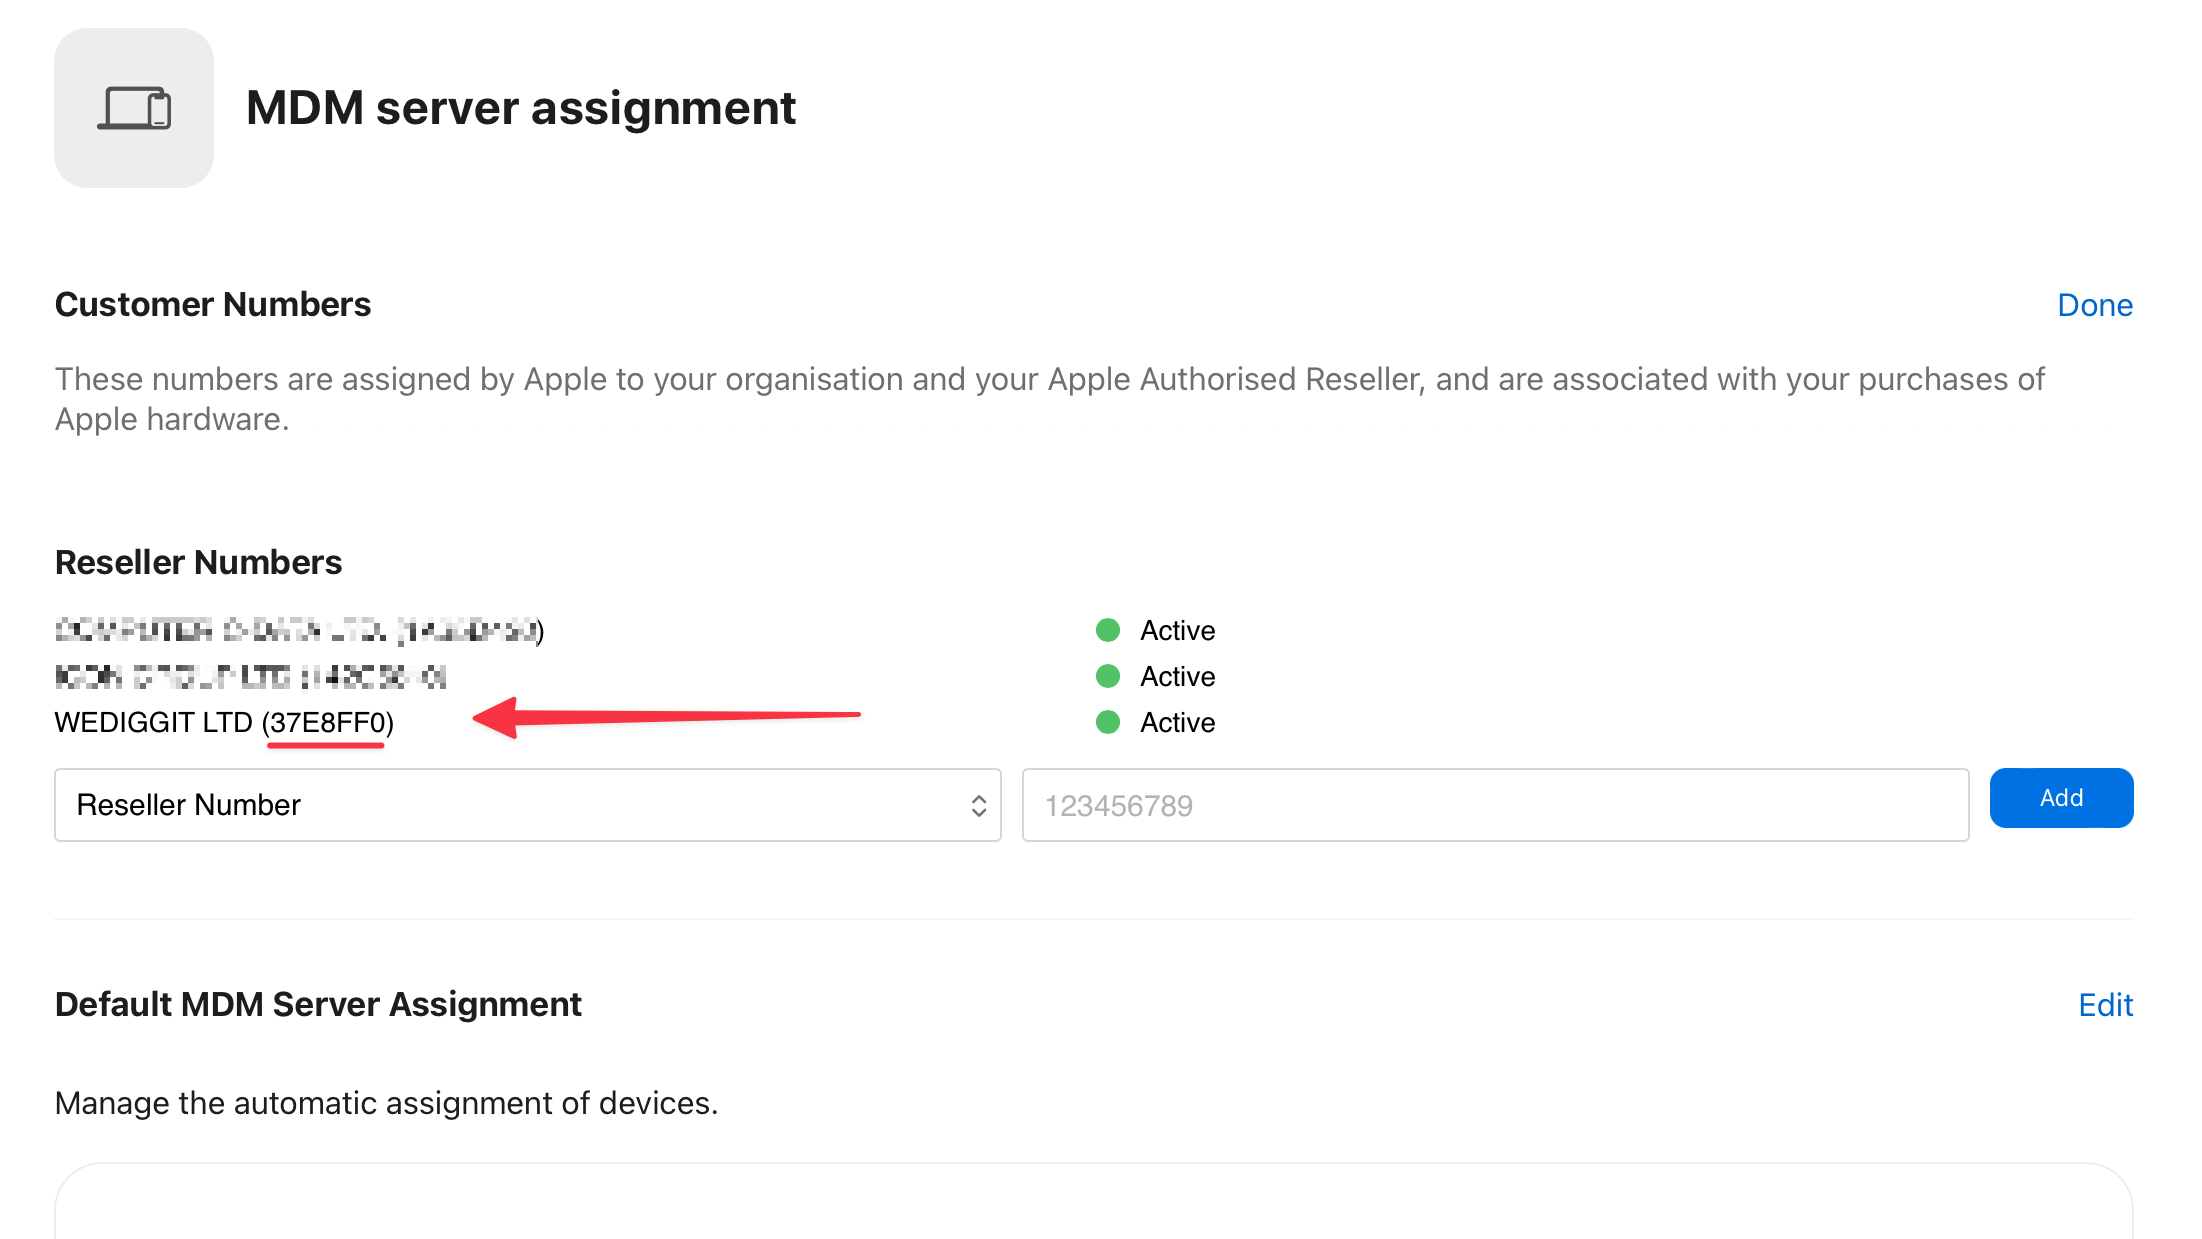Open the Reseller Number dropdown
This screenshot has width=2202, height=1239.
(x=527, y=805)
